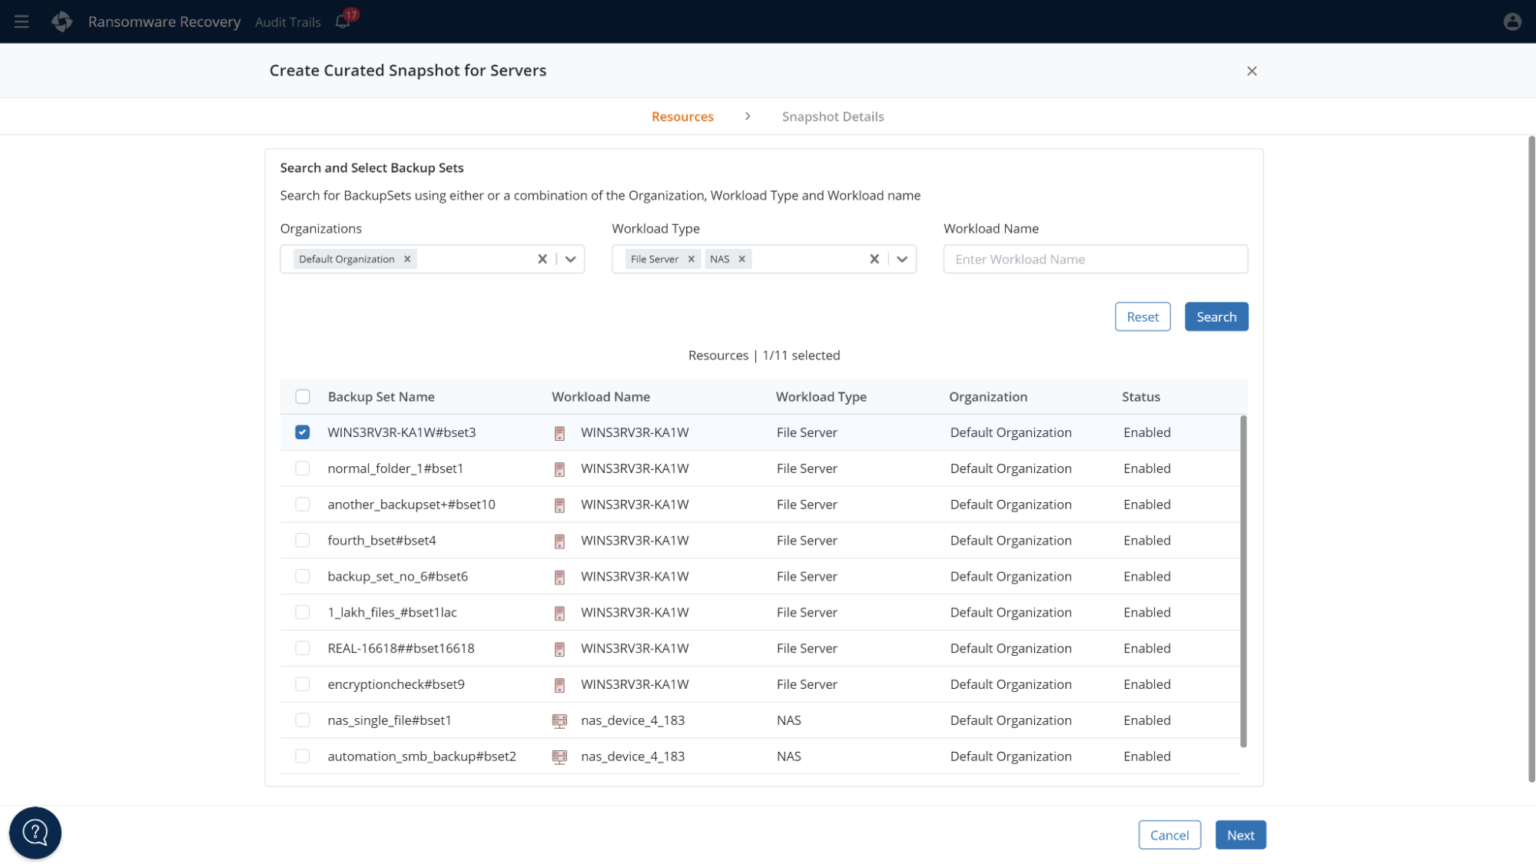Go to the Audit Trails menu
Viewport: 1536px width, 864px height.
click(x=288, y=22)
